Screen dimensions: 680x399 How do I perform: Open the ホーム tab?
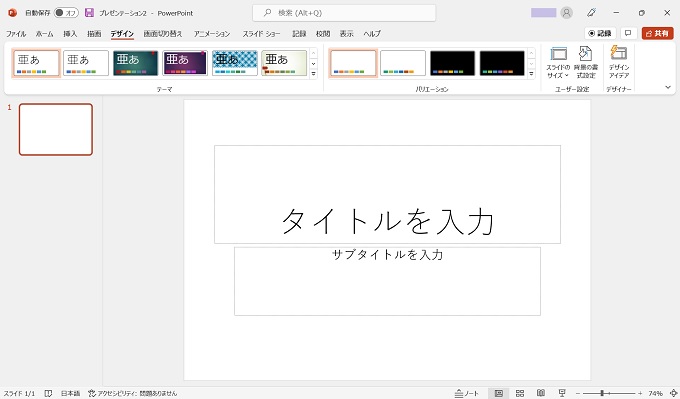point(44,33)
